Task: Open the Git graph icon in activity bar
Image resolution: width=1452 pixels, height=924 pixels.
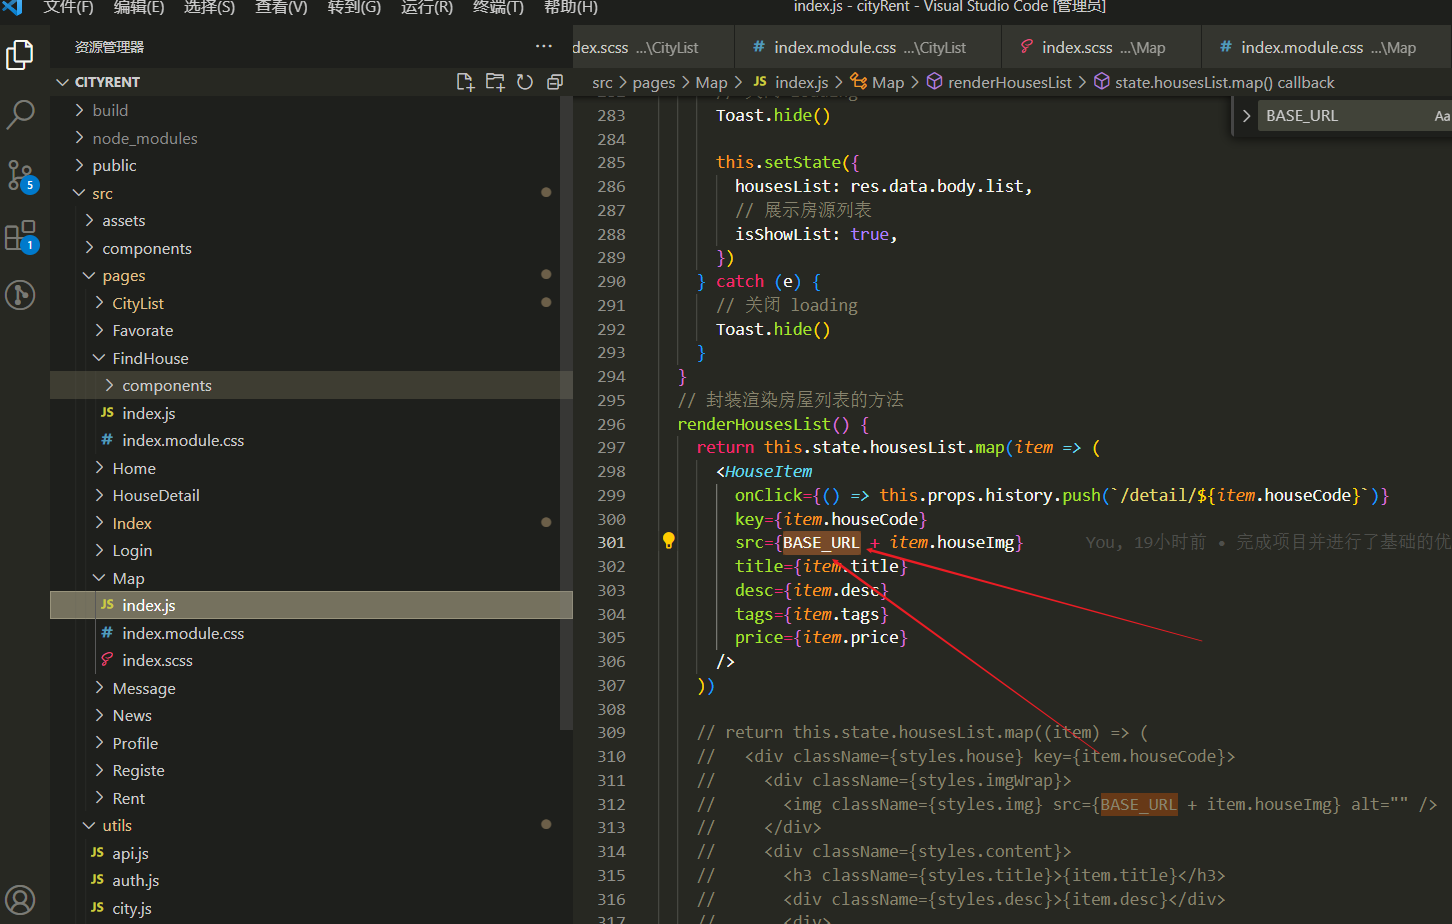Action: point(20,295)
